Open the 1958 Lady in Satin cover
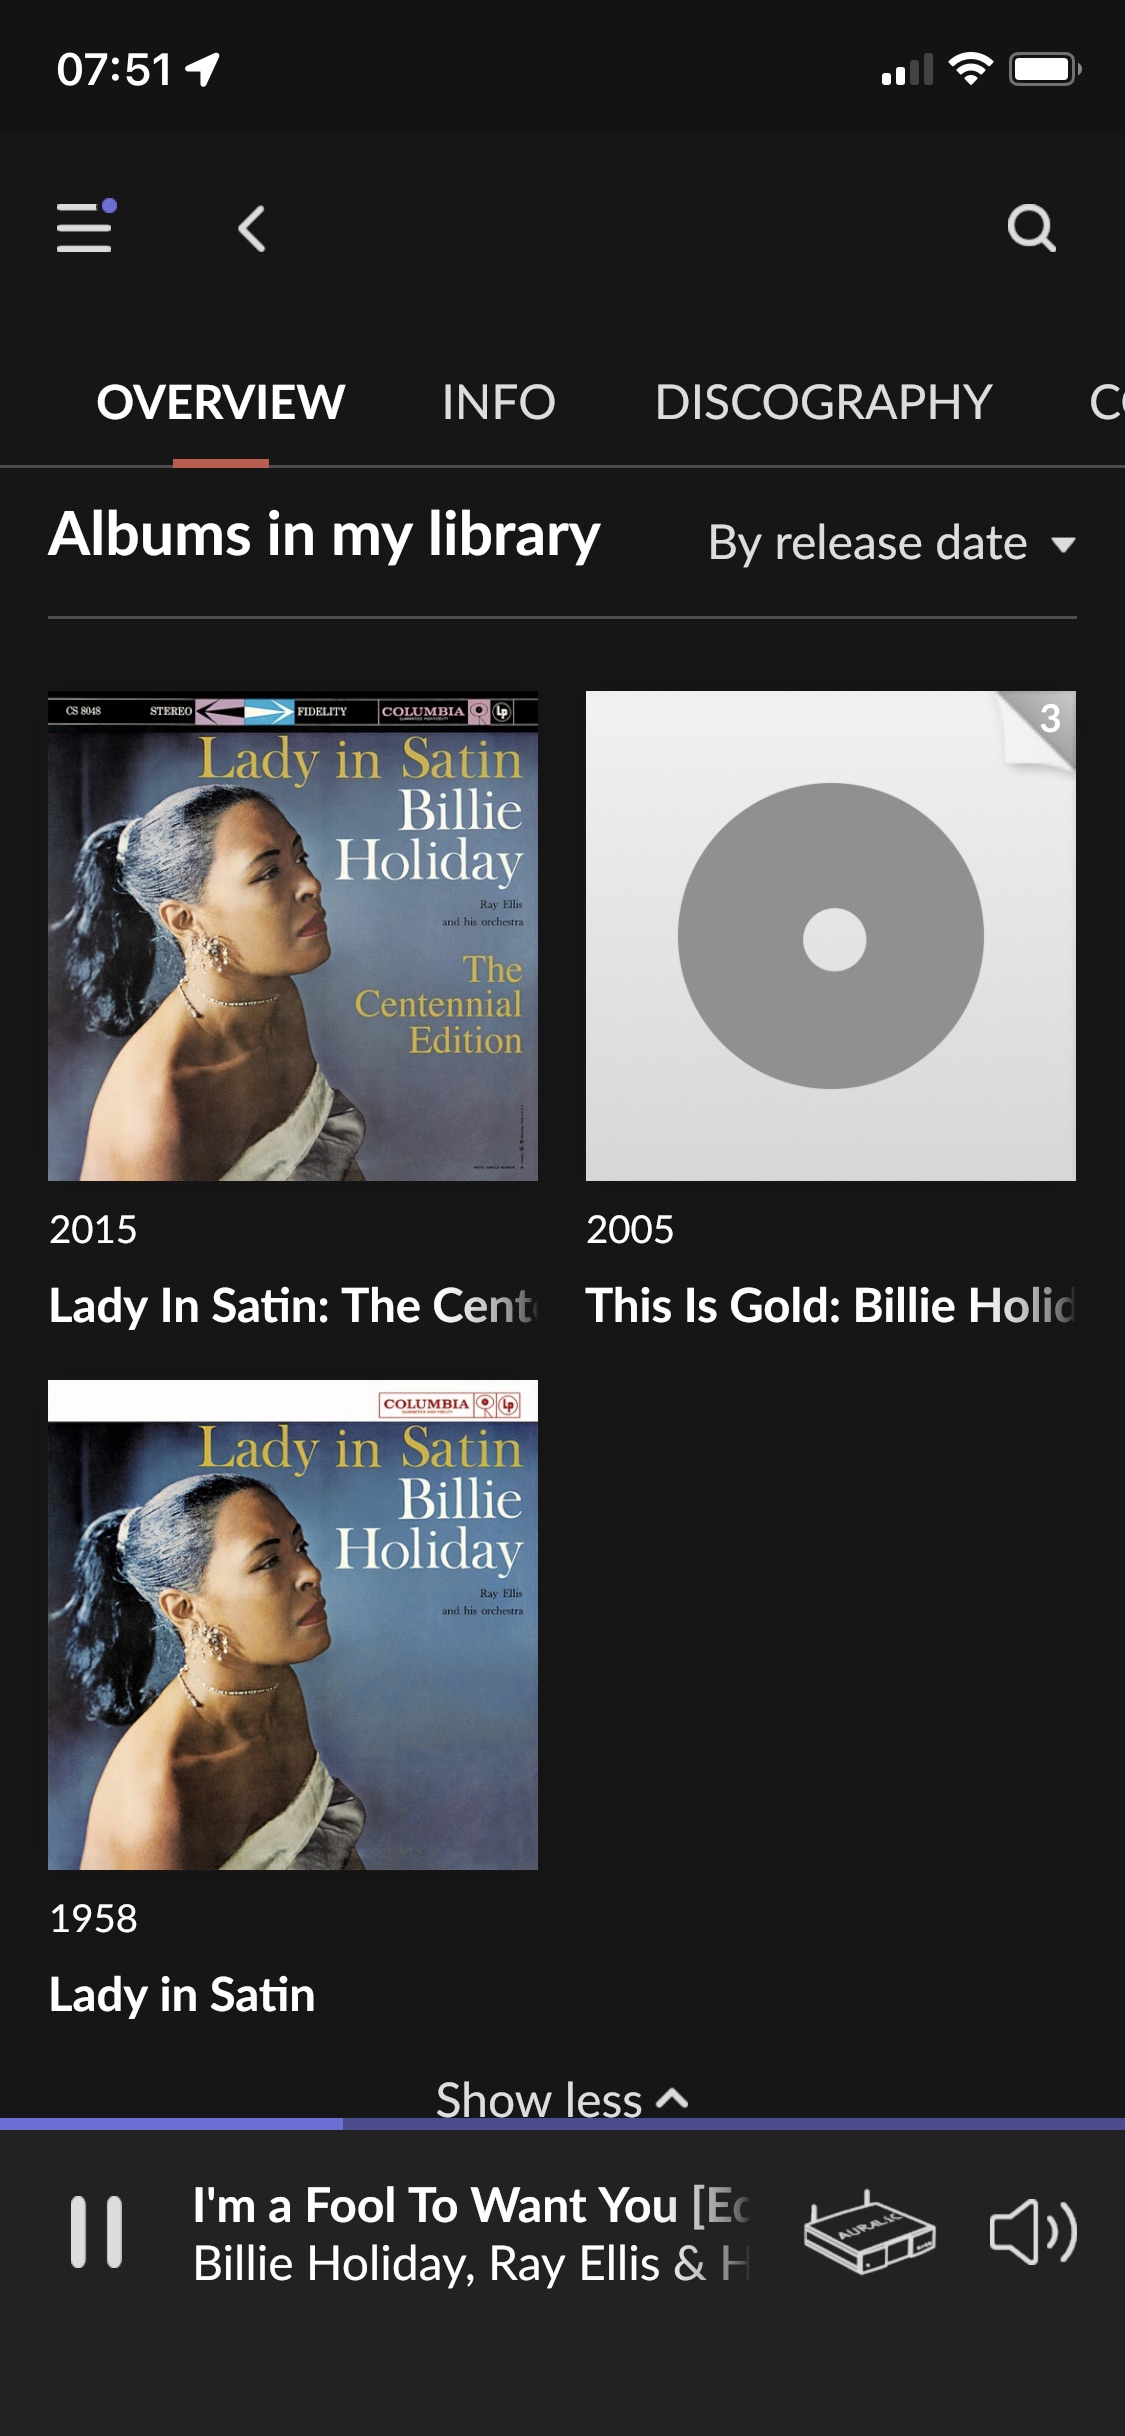 [293, 1625]
